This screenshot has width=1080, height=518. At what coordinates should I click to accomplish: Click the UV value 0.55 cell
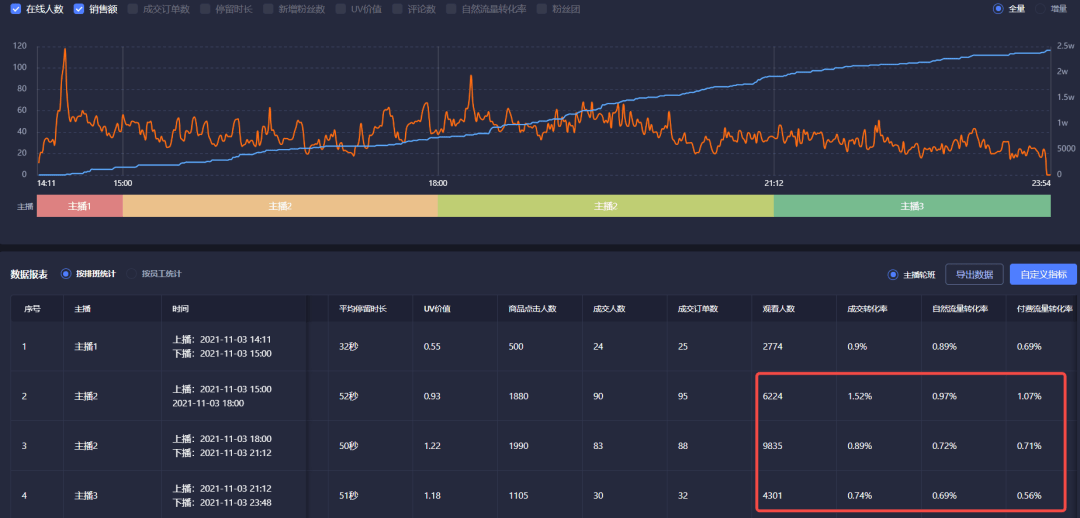(432, 346)
